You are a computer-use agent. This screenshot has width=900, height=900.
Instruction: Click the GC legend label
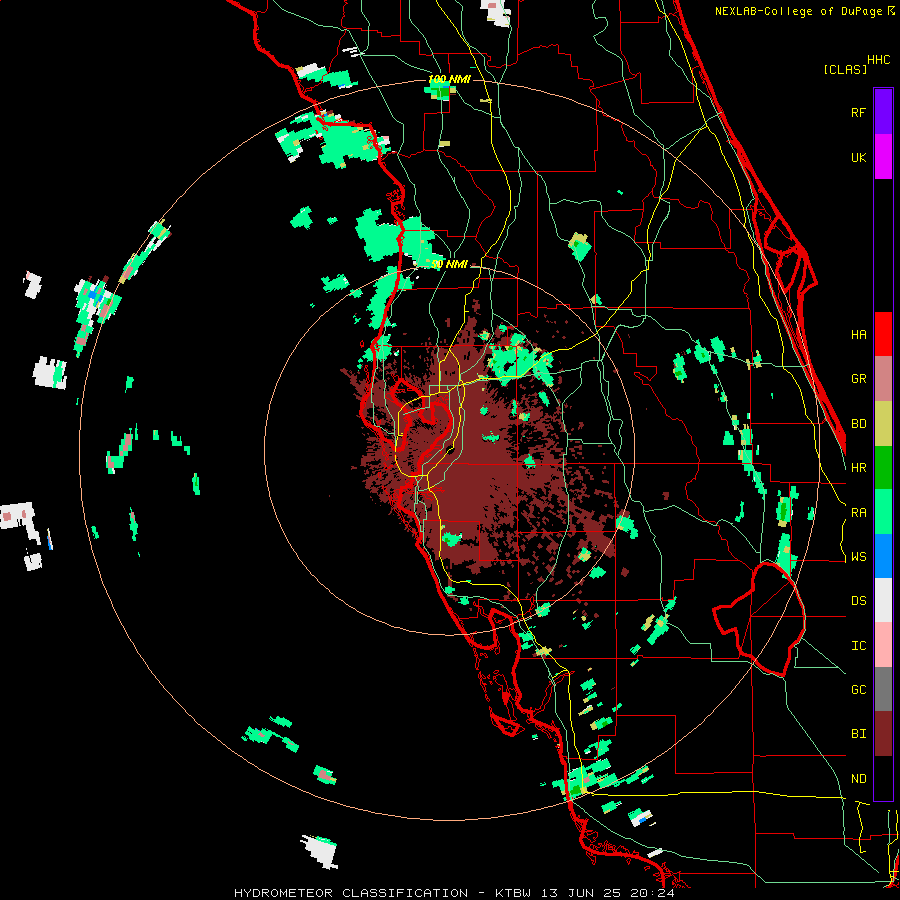pyautogui.click(x=858, y=690)
